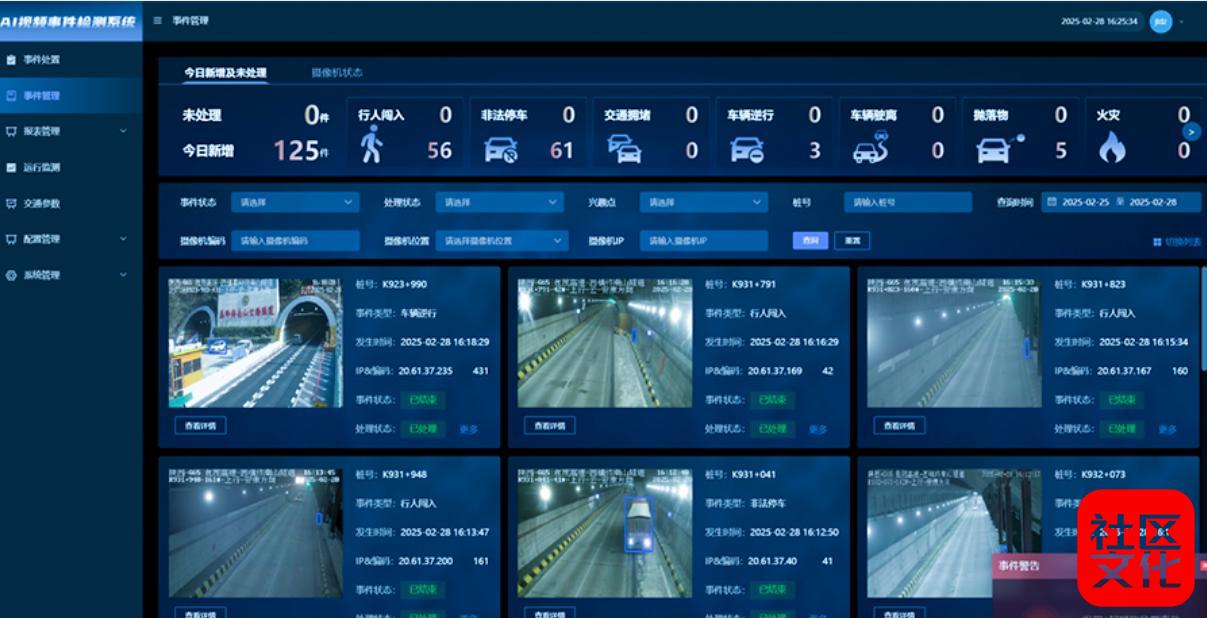This screenshot has width=1207, height=618.
Task: Click the 非法停车 illegal parking car icon
Action: [500, 150]
